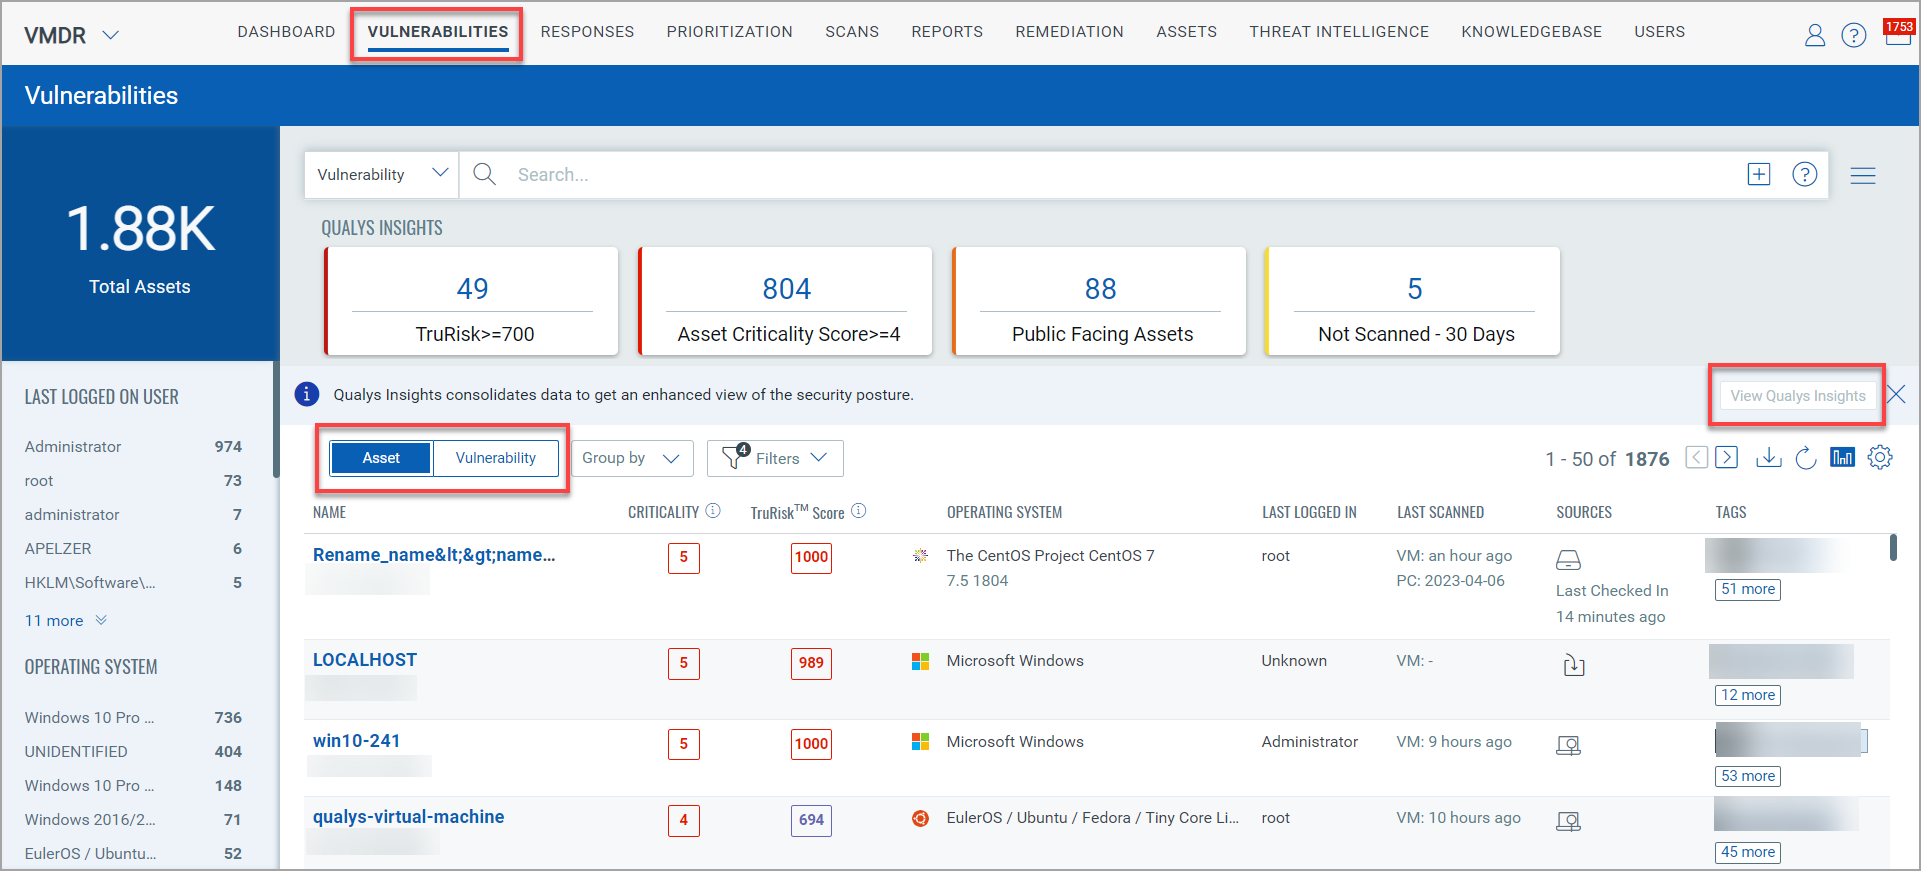Click the source icon for qualys-virtual-machine row
Screen dimensions: 1921x871
pos(1568,821)
